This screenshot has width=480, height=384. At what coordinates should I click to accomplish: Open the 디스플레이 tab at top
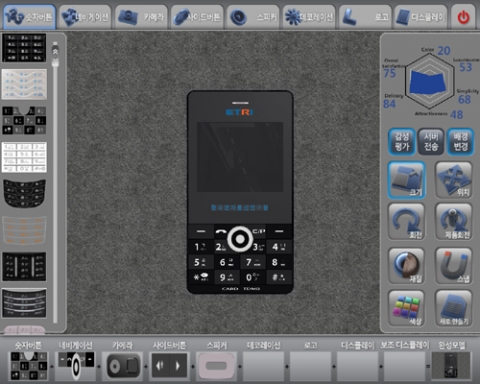(421, 17)
